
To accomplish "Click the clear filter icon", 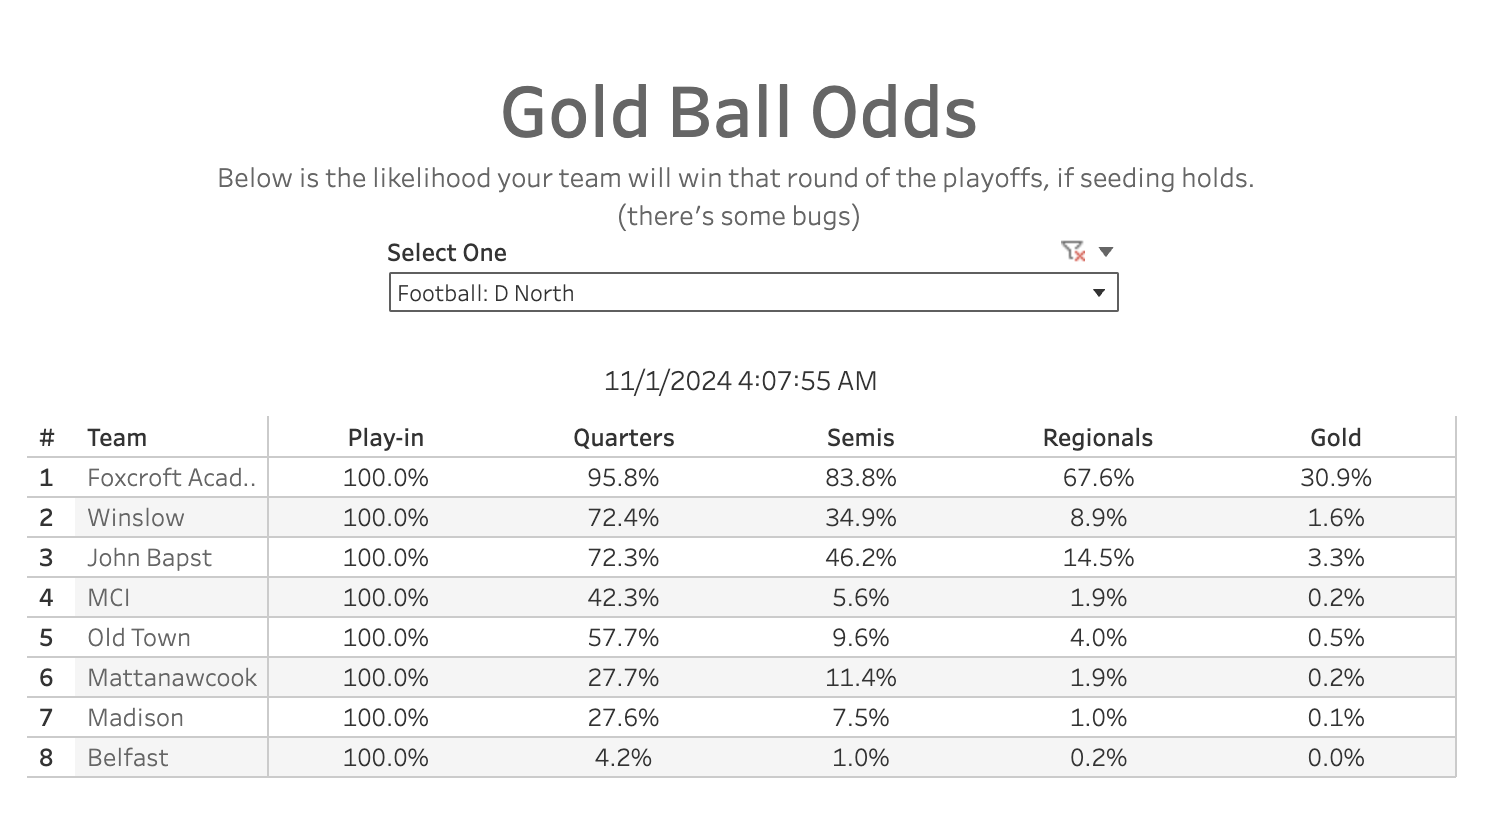I will [x=1073, y=251].
